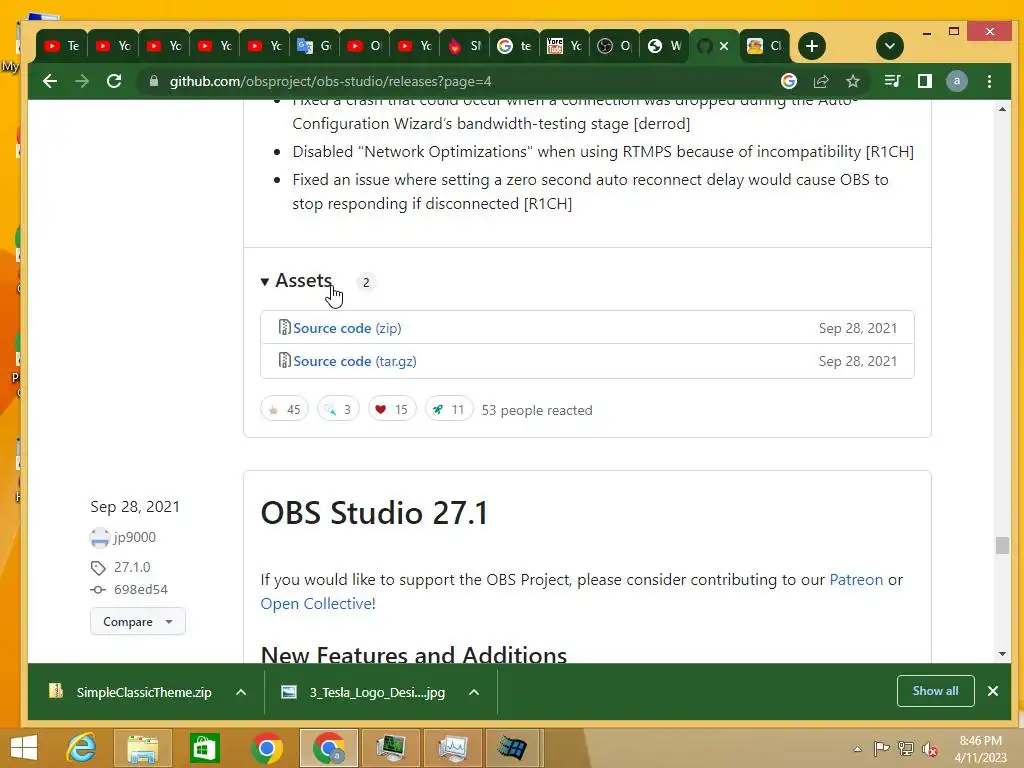Click the browser forward arrow
Screen dimensions: 1024x768
pyautogui.click(x=82, y=81)
